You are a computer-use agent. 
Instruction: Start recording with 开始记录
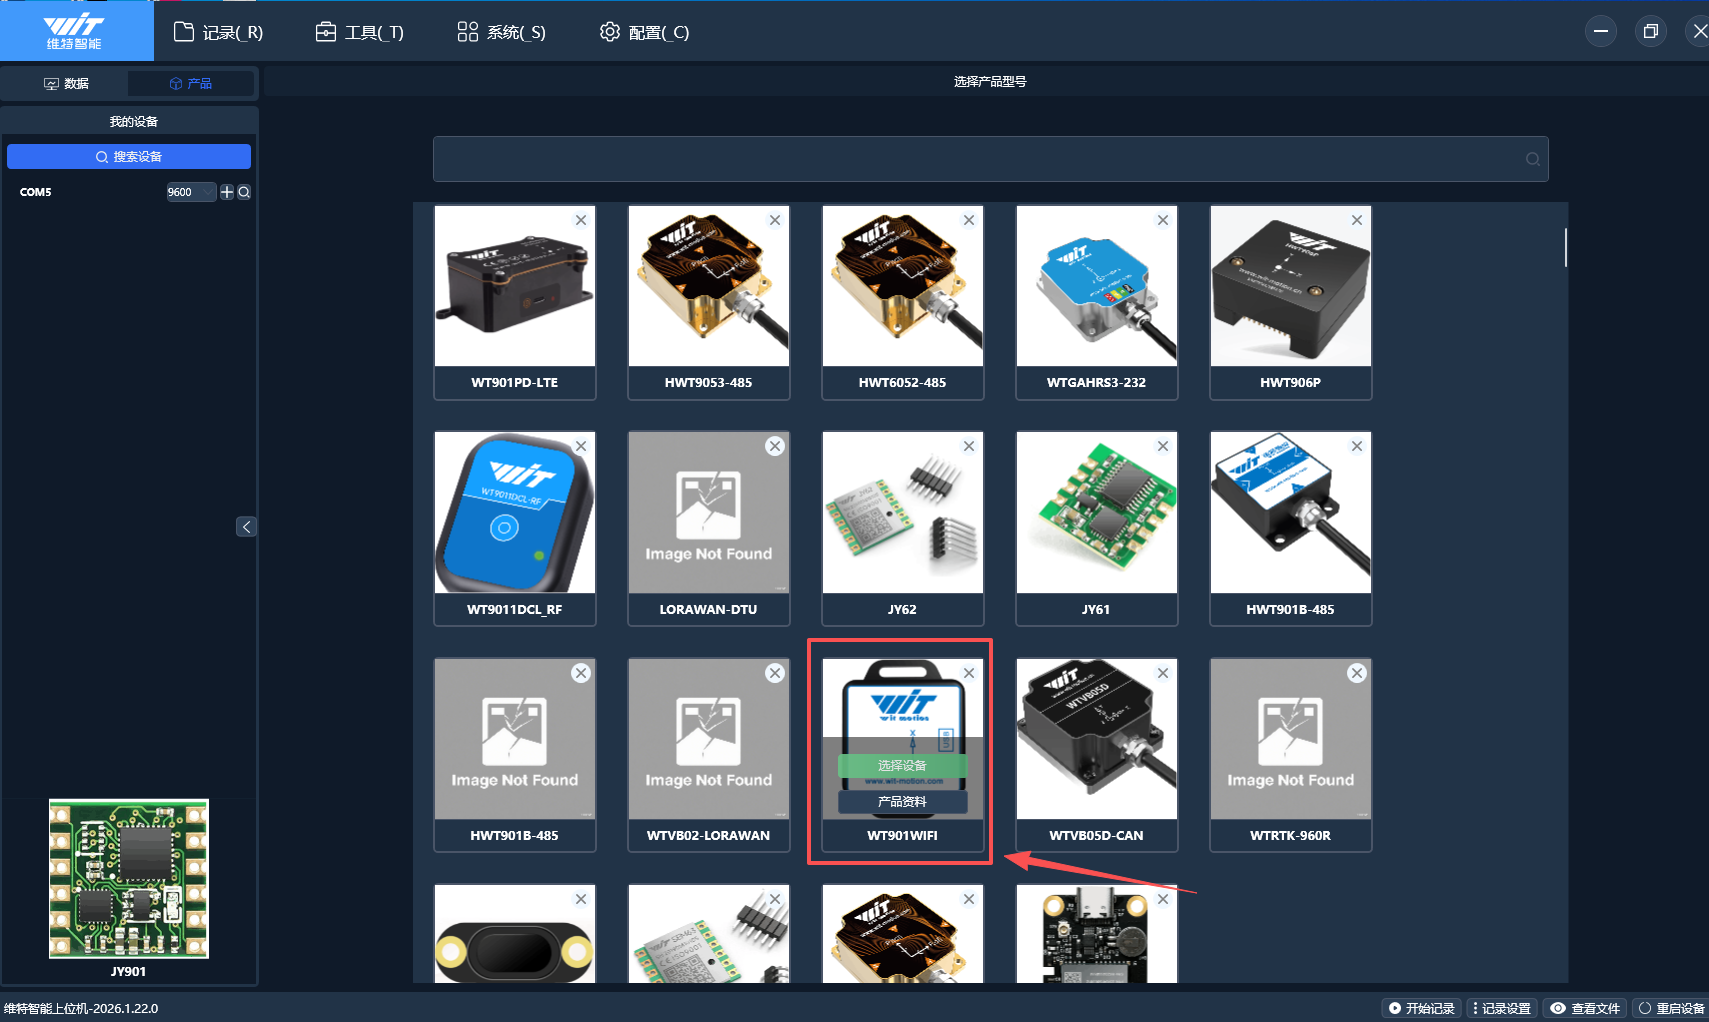(x=1422, y=1008)
